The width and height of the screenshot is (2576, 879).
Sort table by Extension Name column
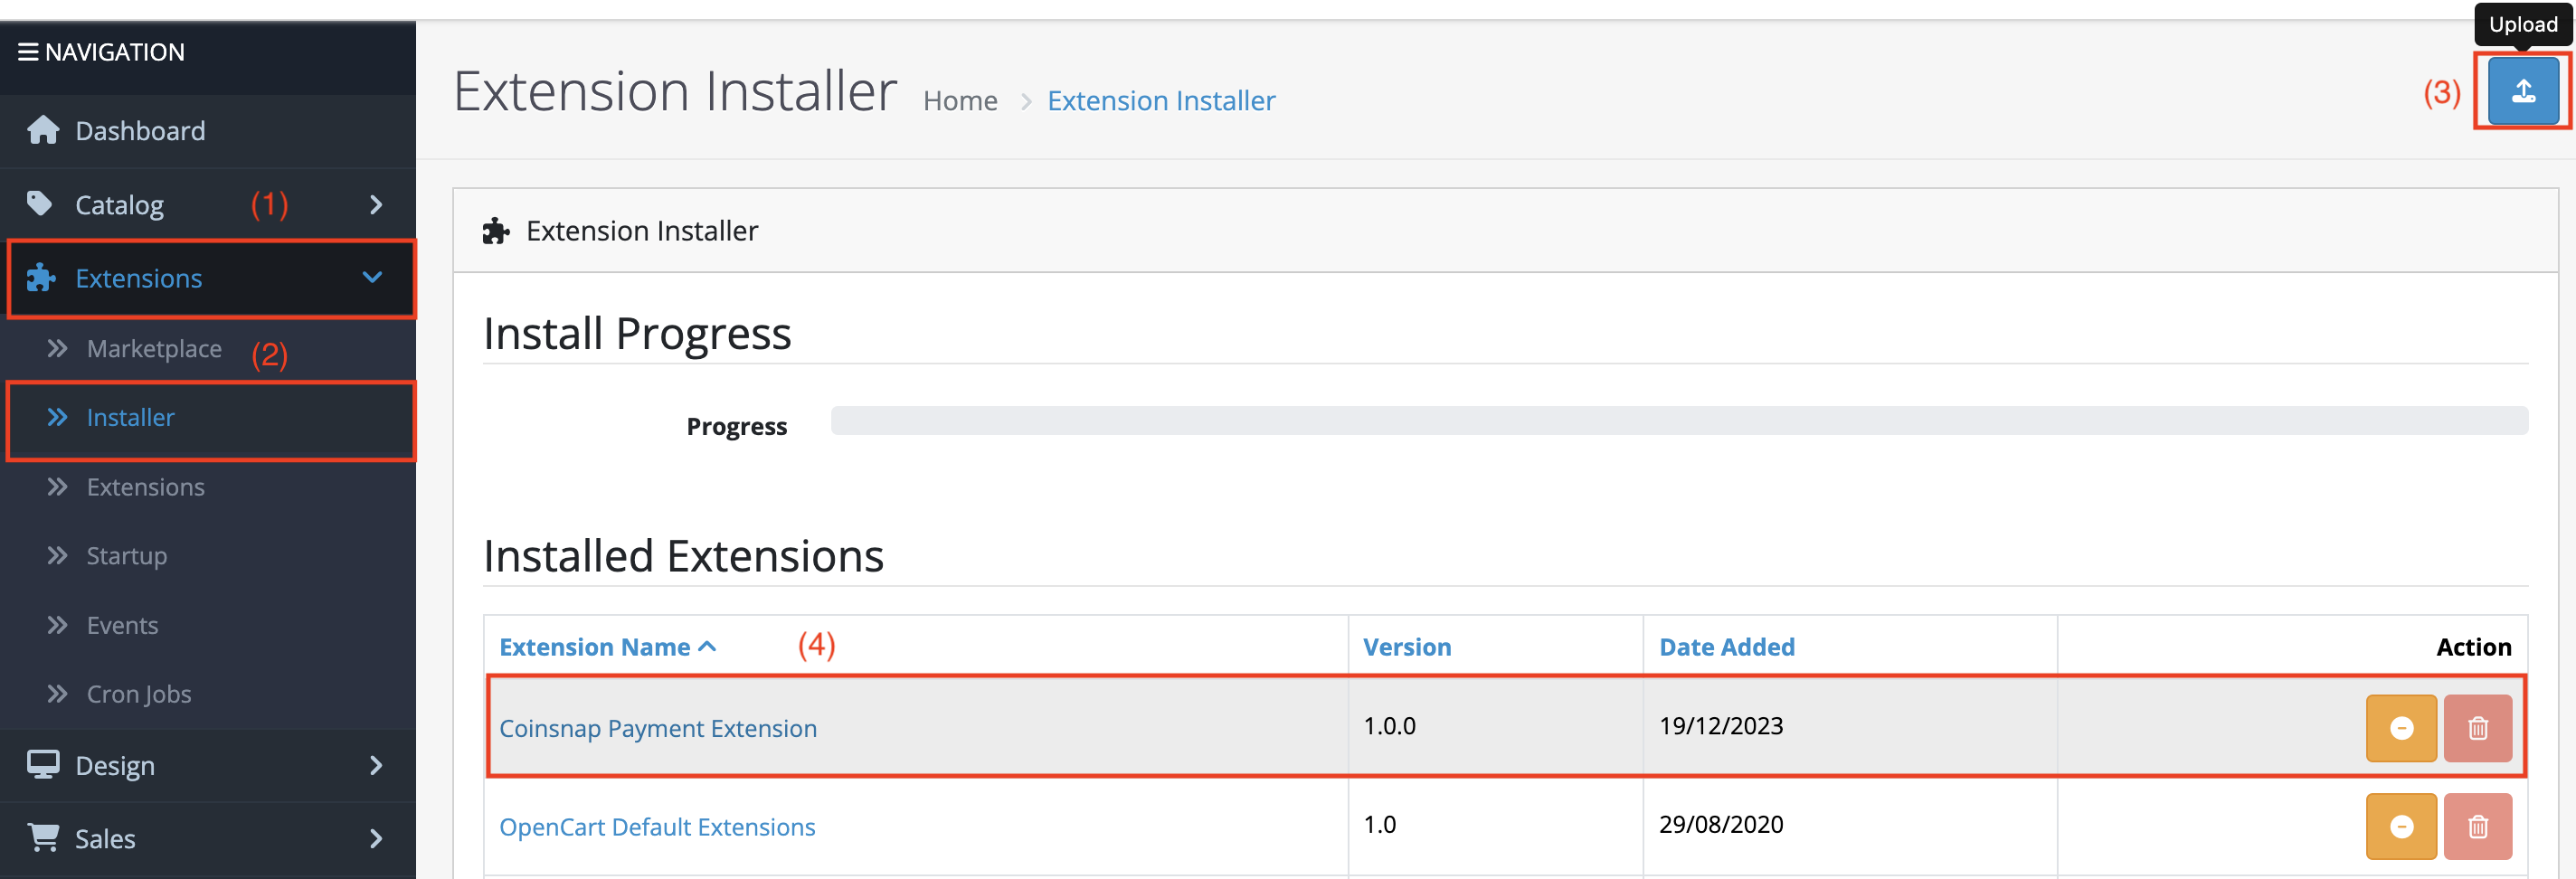(595, 647)
